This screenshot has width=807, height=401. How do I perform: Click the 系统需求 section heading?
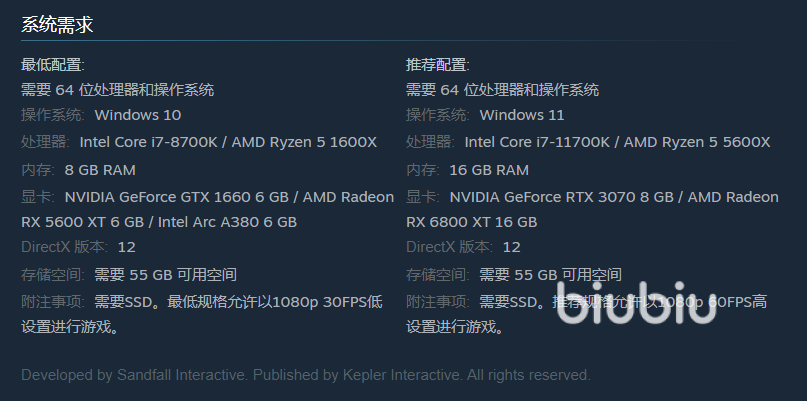tap(57, 25)
